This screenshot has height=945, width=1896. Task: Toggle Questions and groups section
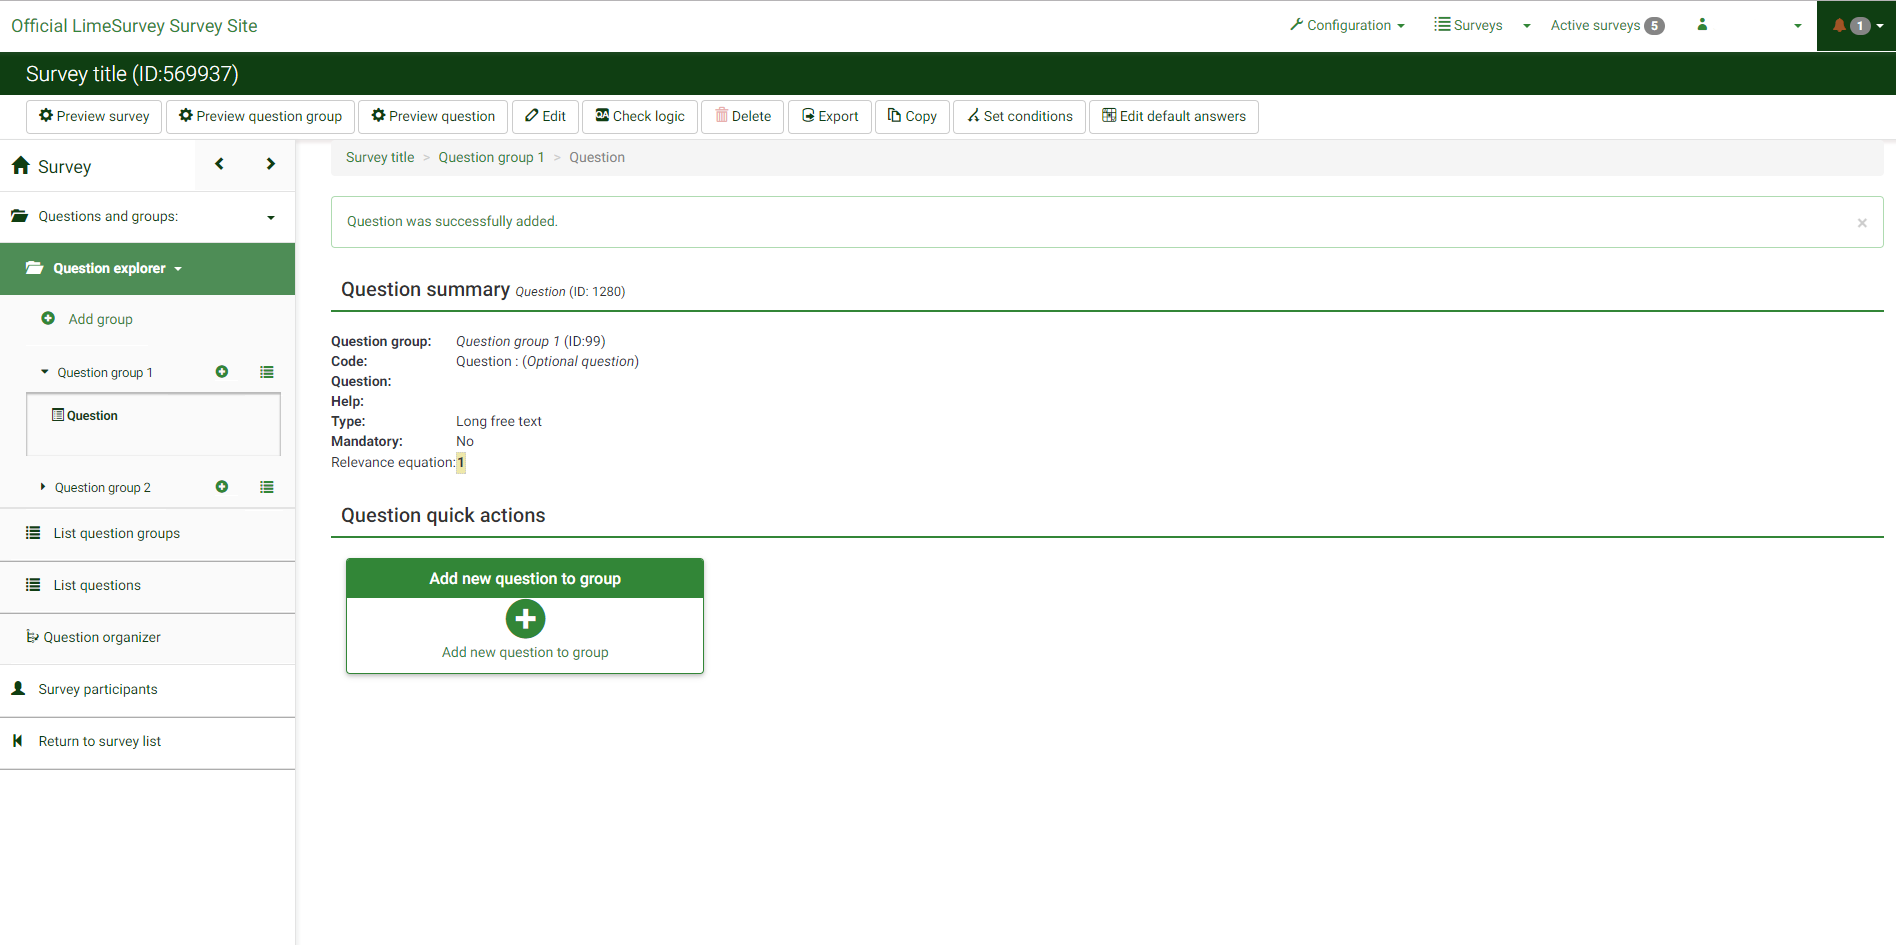tap(147, 217)
